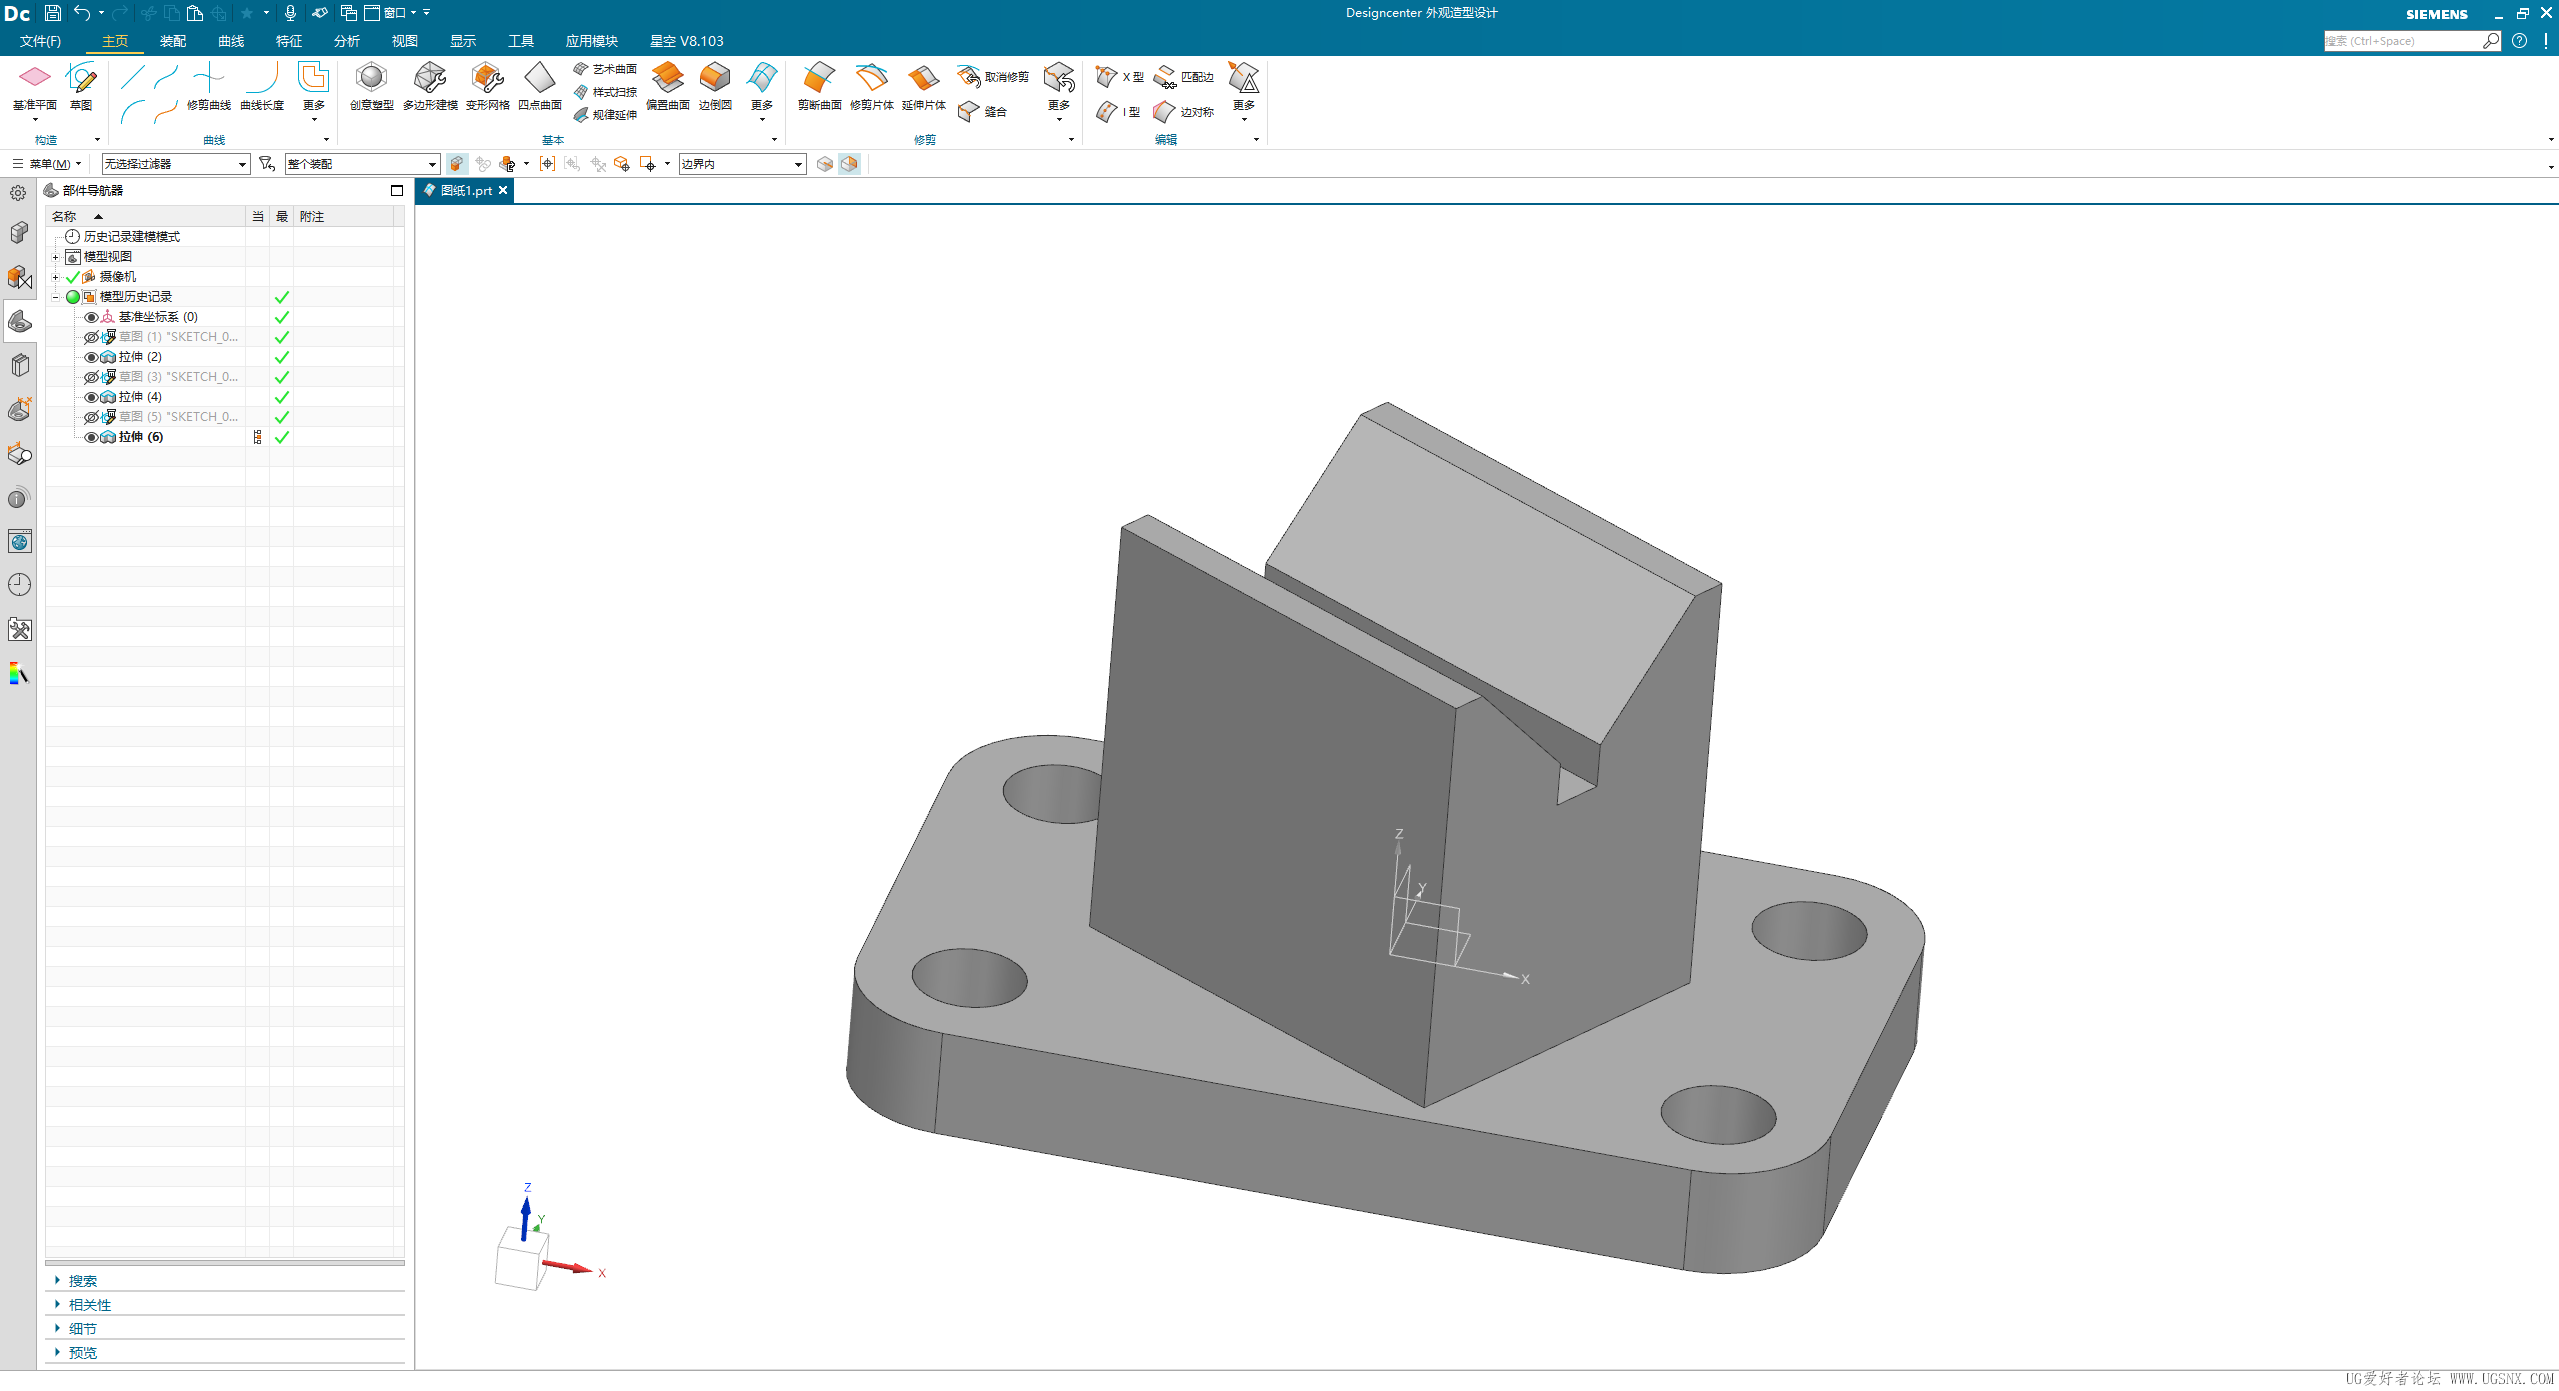Click in the 搜索 (Ctrl+Space) search box
This screenshot has width=2559, height=1391.
point(2403,41)
